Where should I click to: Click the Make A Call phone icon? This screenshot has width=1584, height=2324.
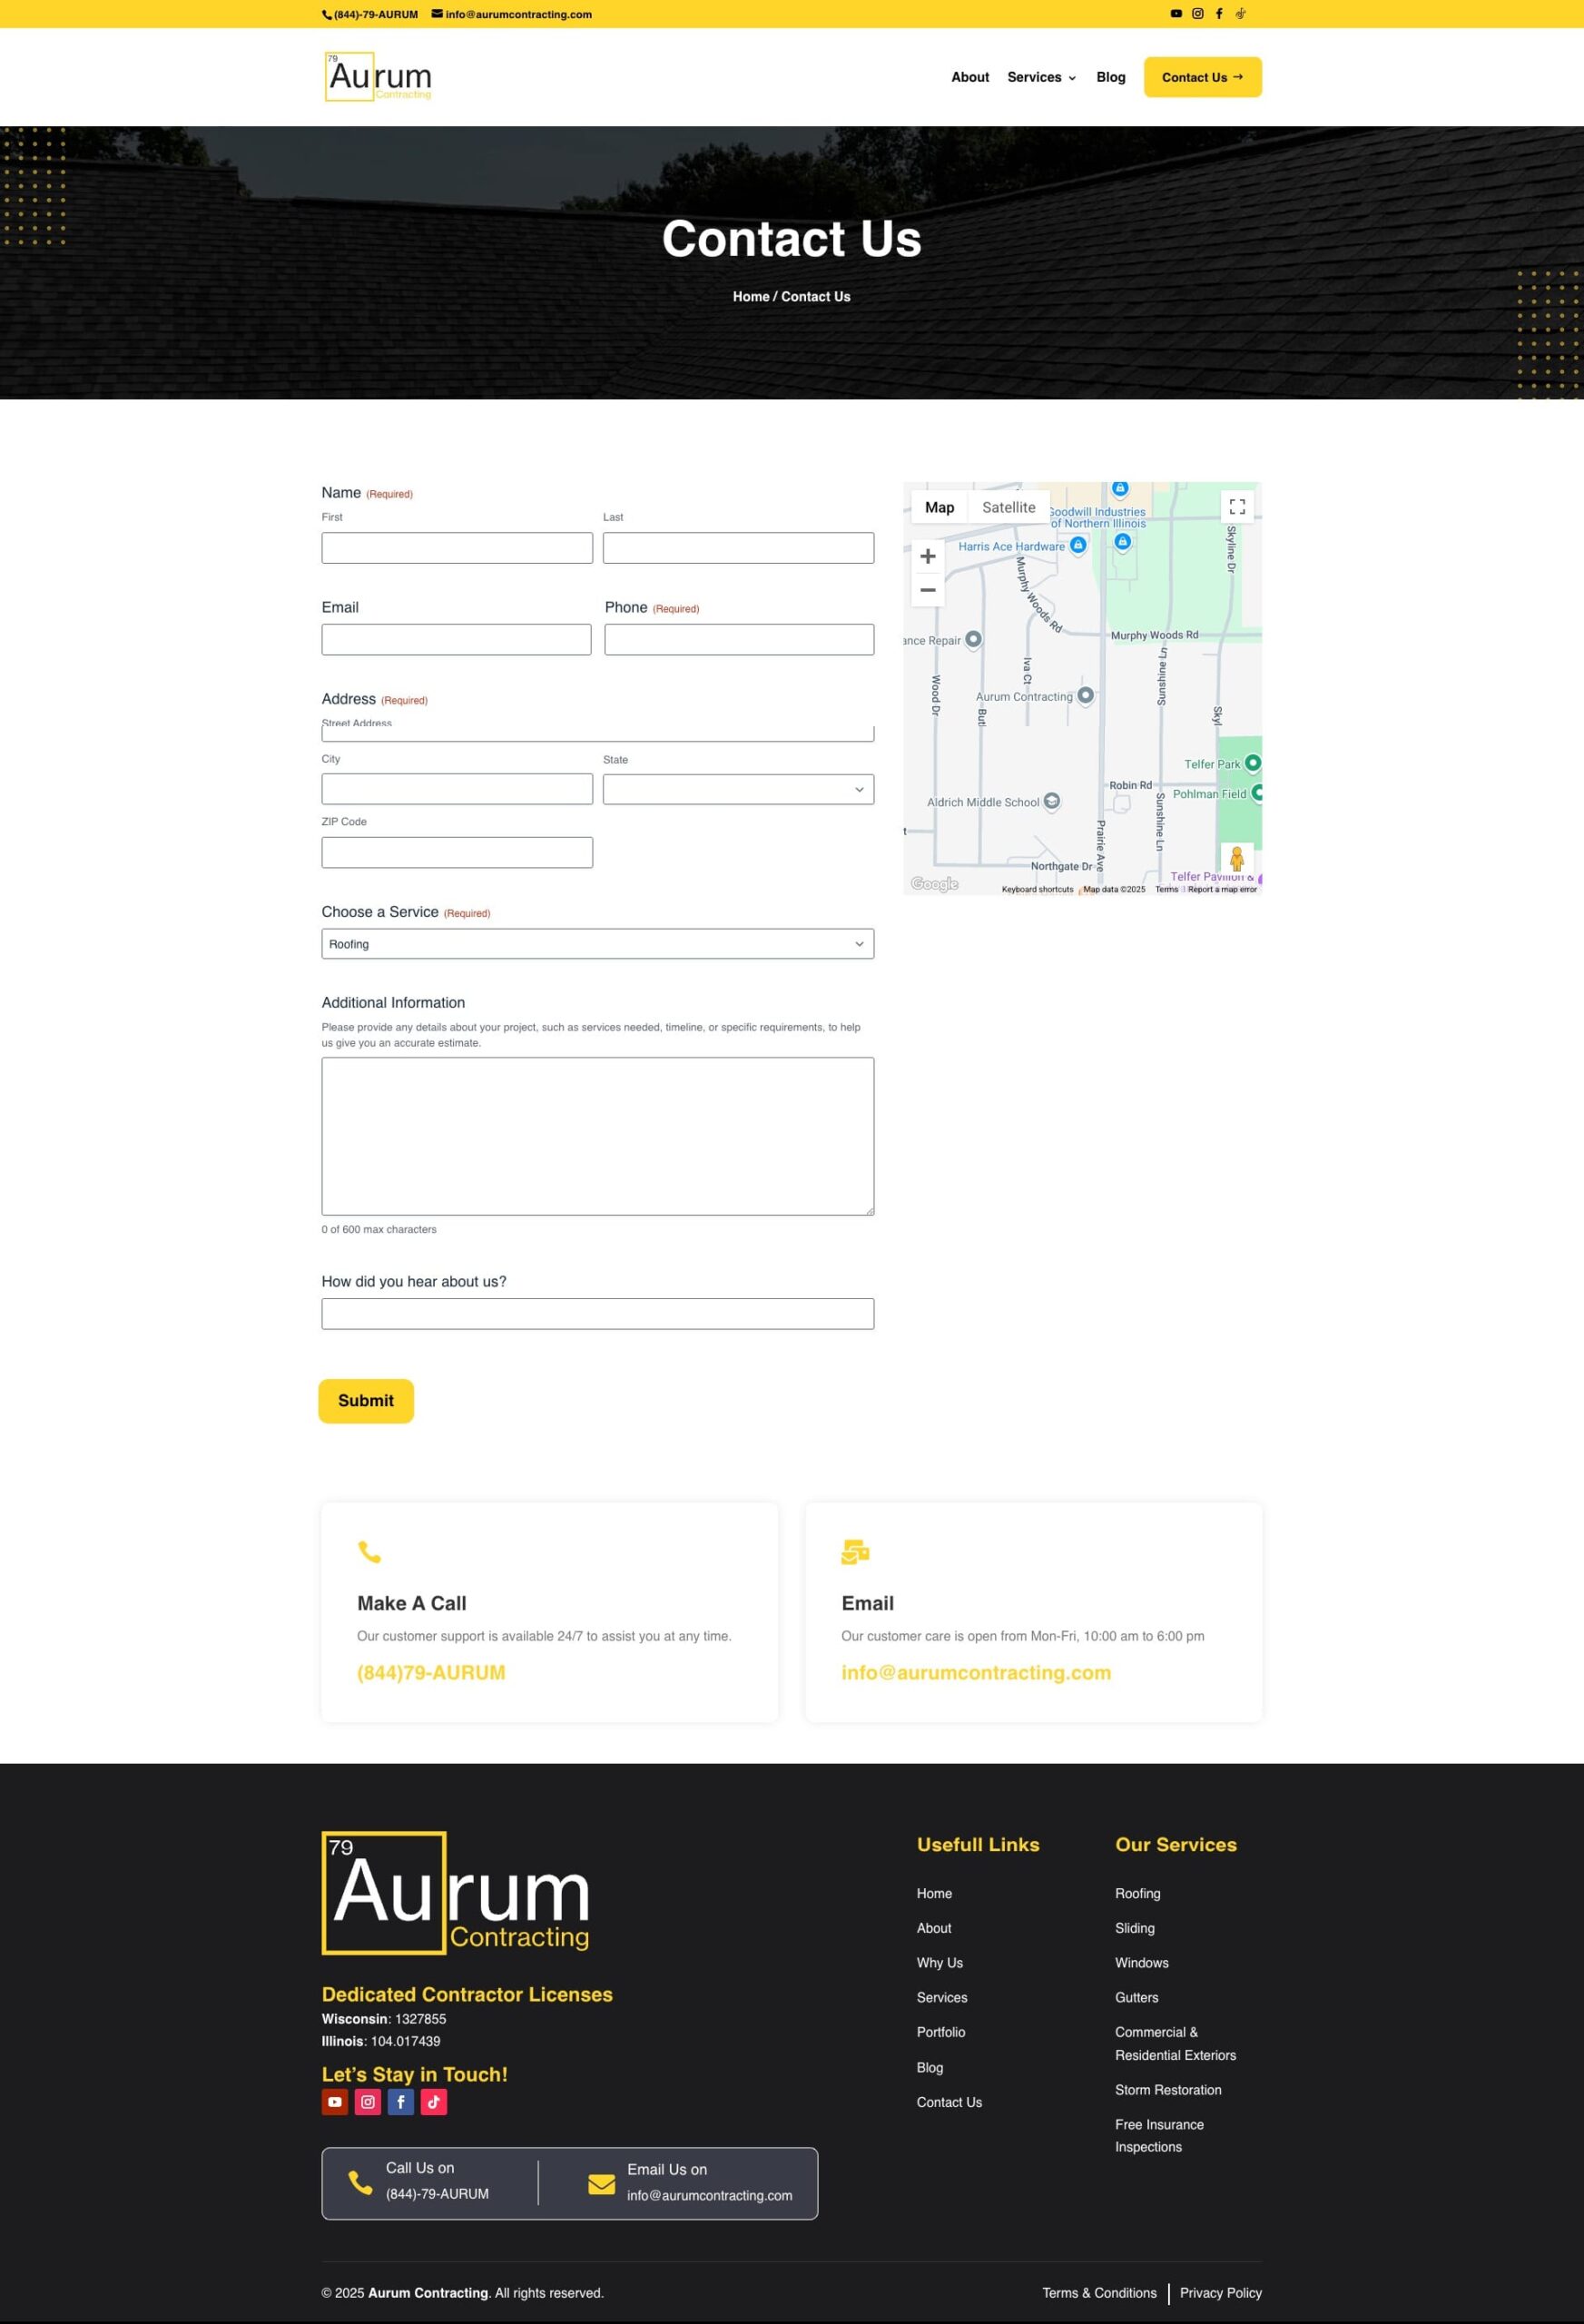click(x=370, y=1552)
